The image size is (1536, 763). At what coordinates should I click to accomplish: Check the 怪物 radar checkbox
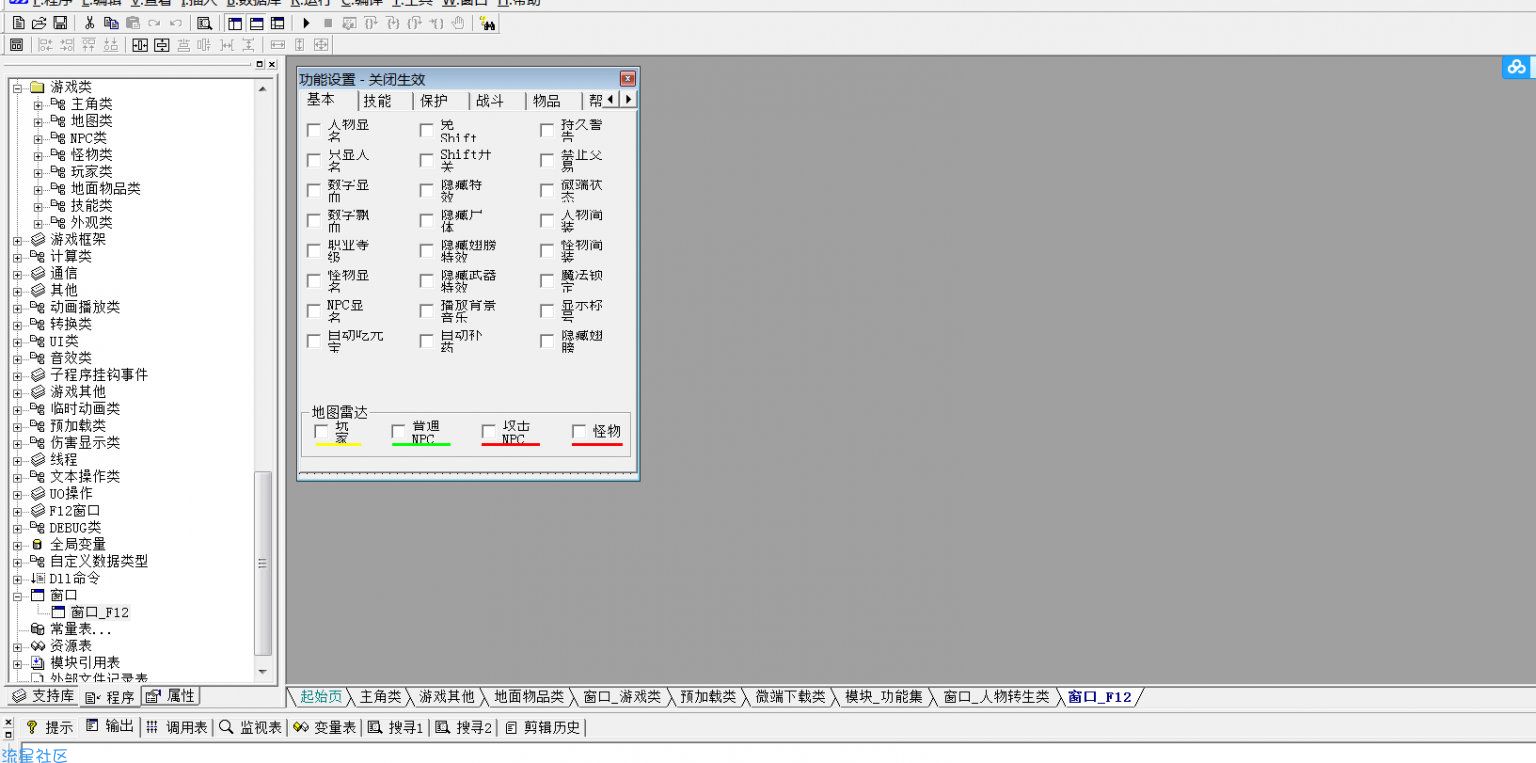pyautogui.click(x=579, y=431)
